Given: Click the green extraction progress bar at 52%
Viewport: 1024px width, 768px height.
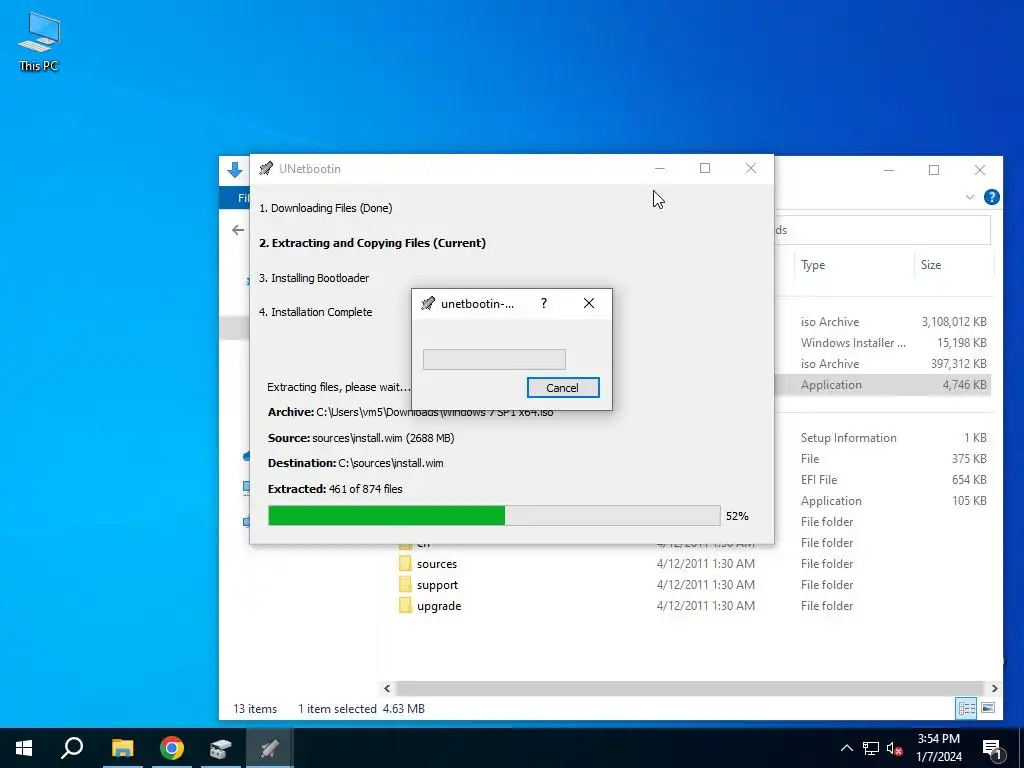Looking at the screenshot, I should (x=494, y=515).
